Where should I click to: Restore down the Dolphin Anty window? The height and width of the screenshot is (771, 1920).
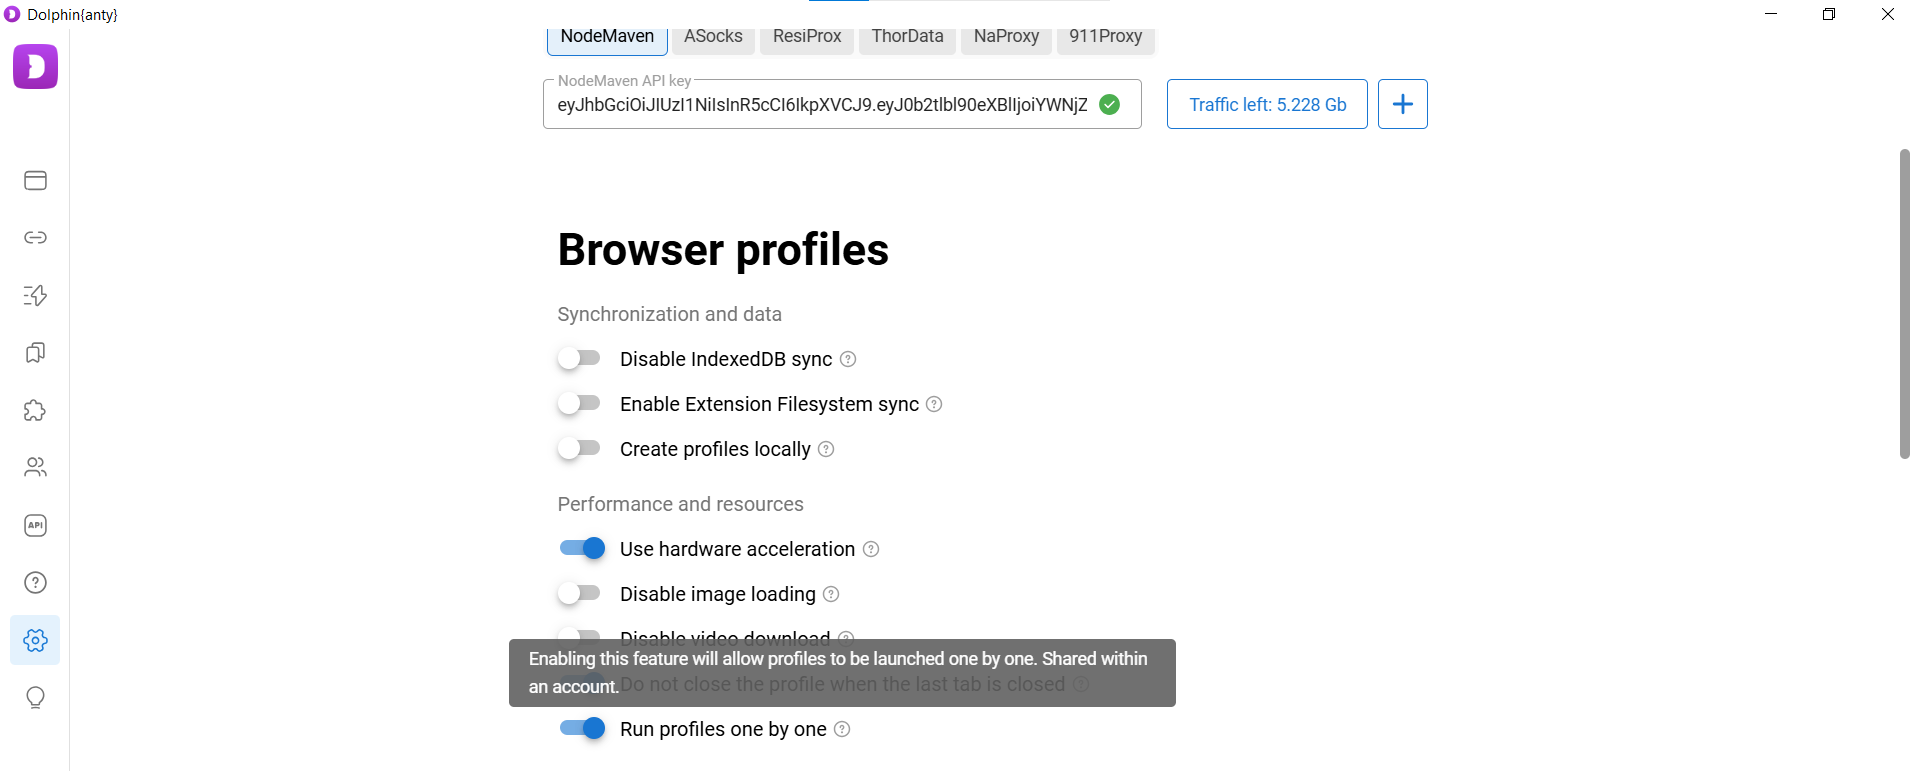tap(1829, 14)
